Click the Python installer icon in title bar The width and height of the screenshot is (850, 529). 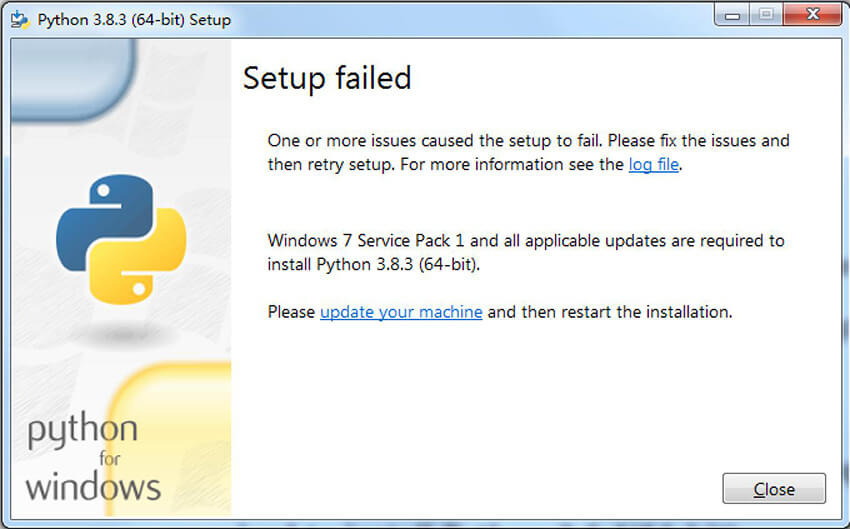[x=19, y=20]
